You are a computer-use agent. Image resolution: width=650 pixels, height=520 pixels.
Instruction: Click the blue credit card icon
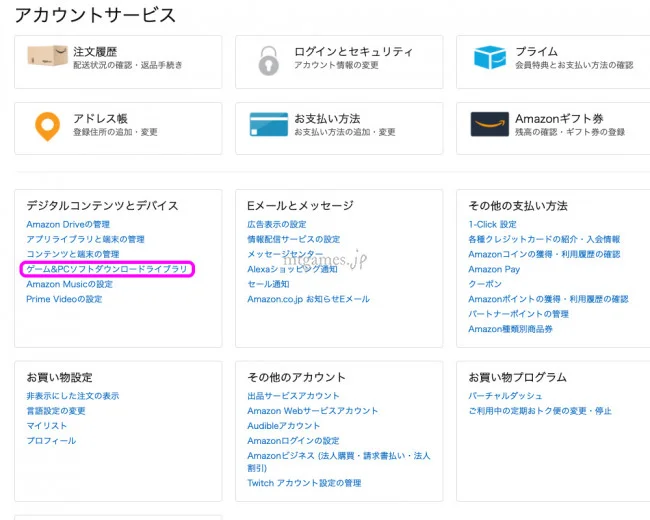click(269, 124)
